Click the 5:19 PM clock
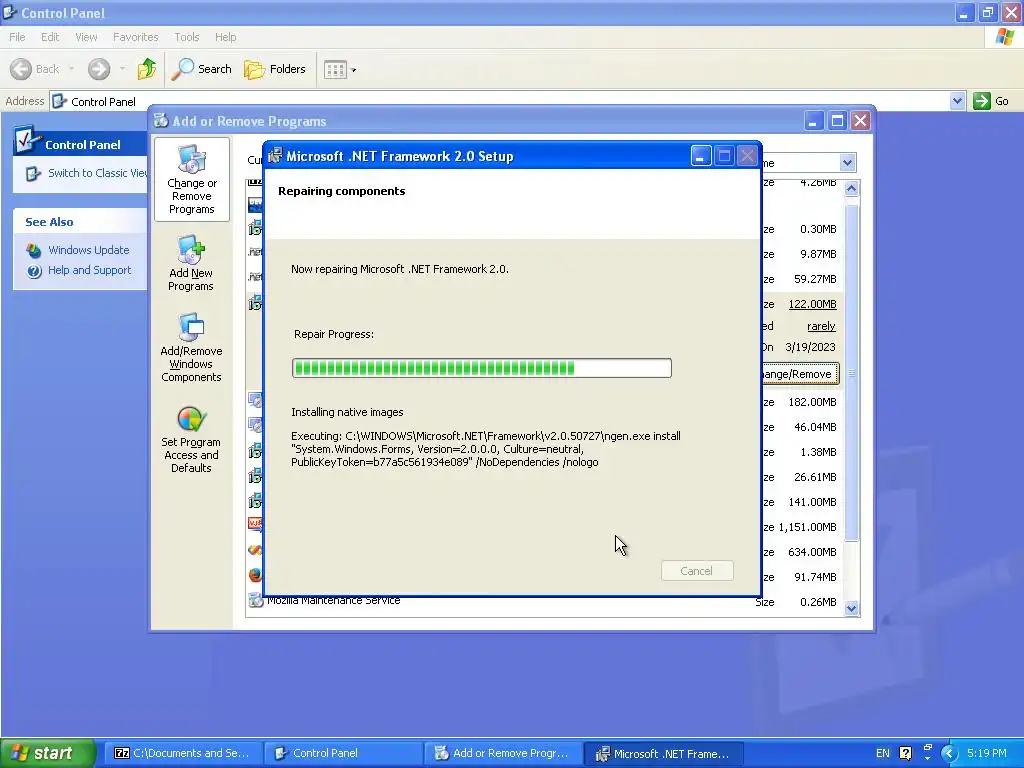 click(987, 753)
